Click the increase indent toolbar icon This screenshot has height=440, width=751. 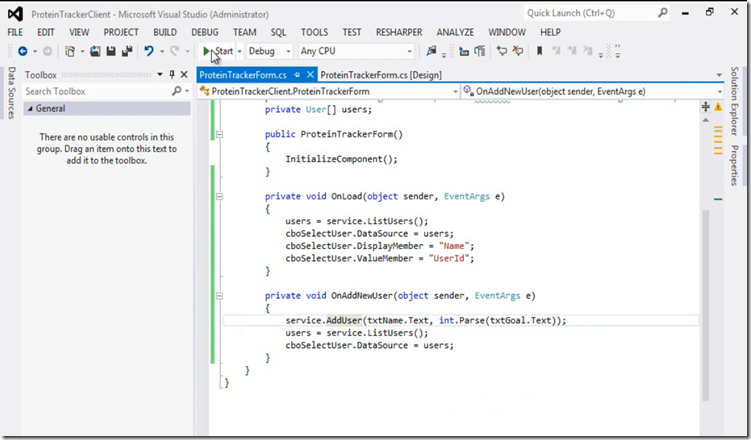coord(479,51)
